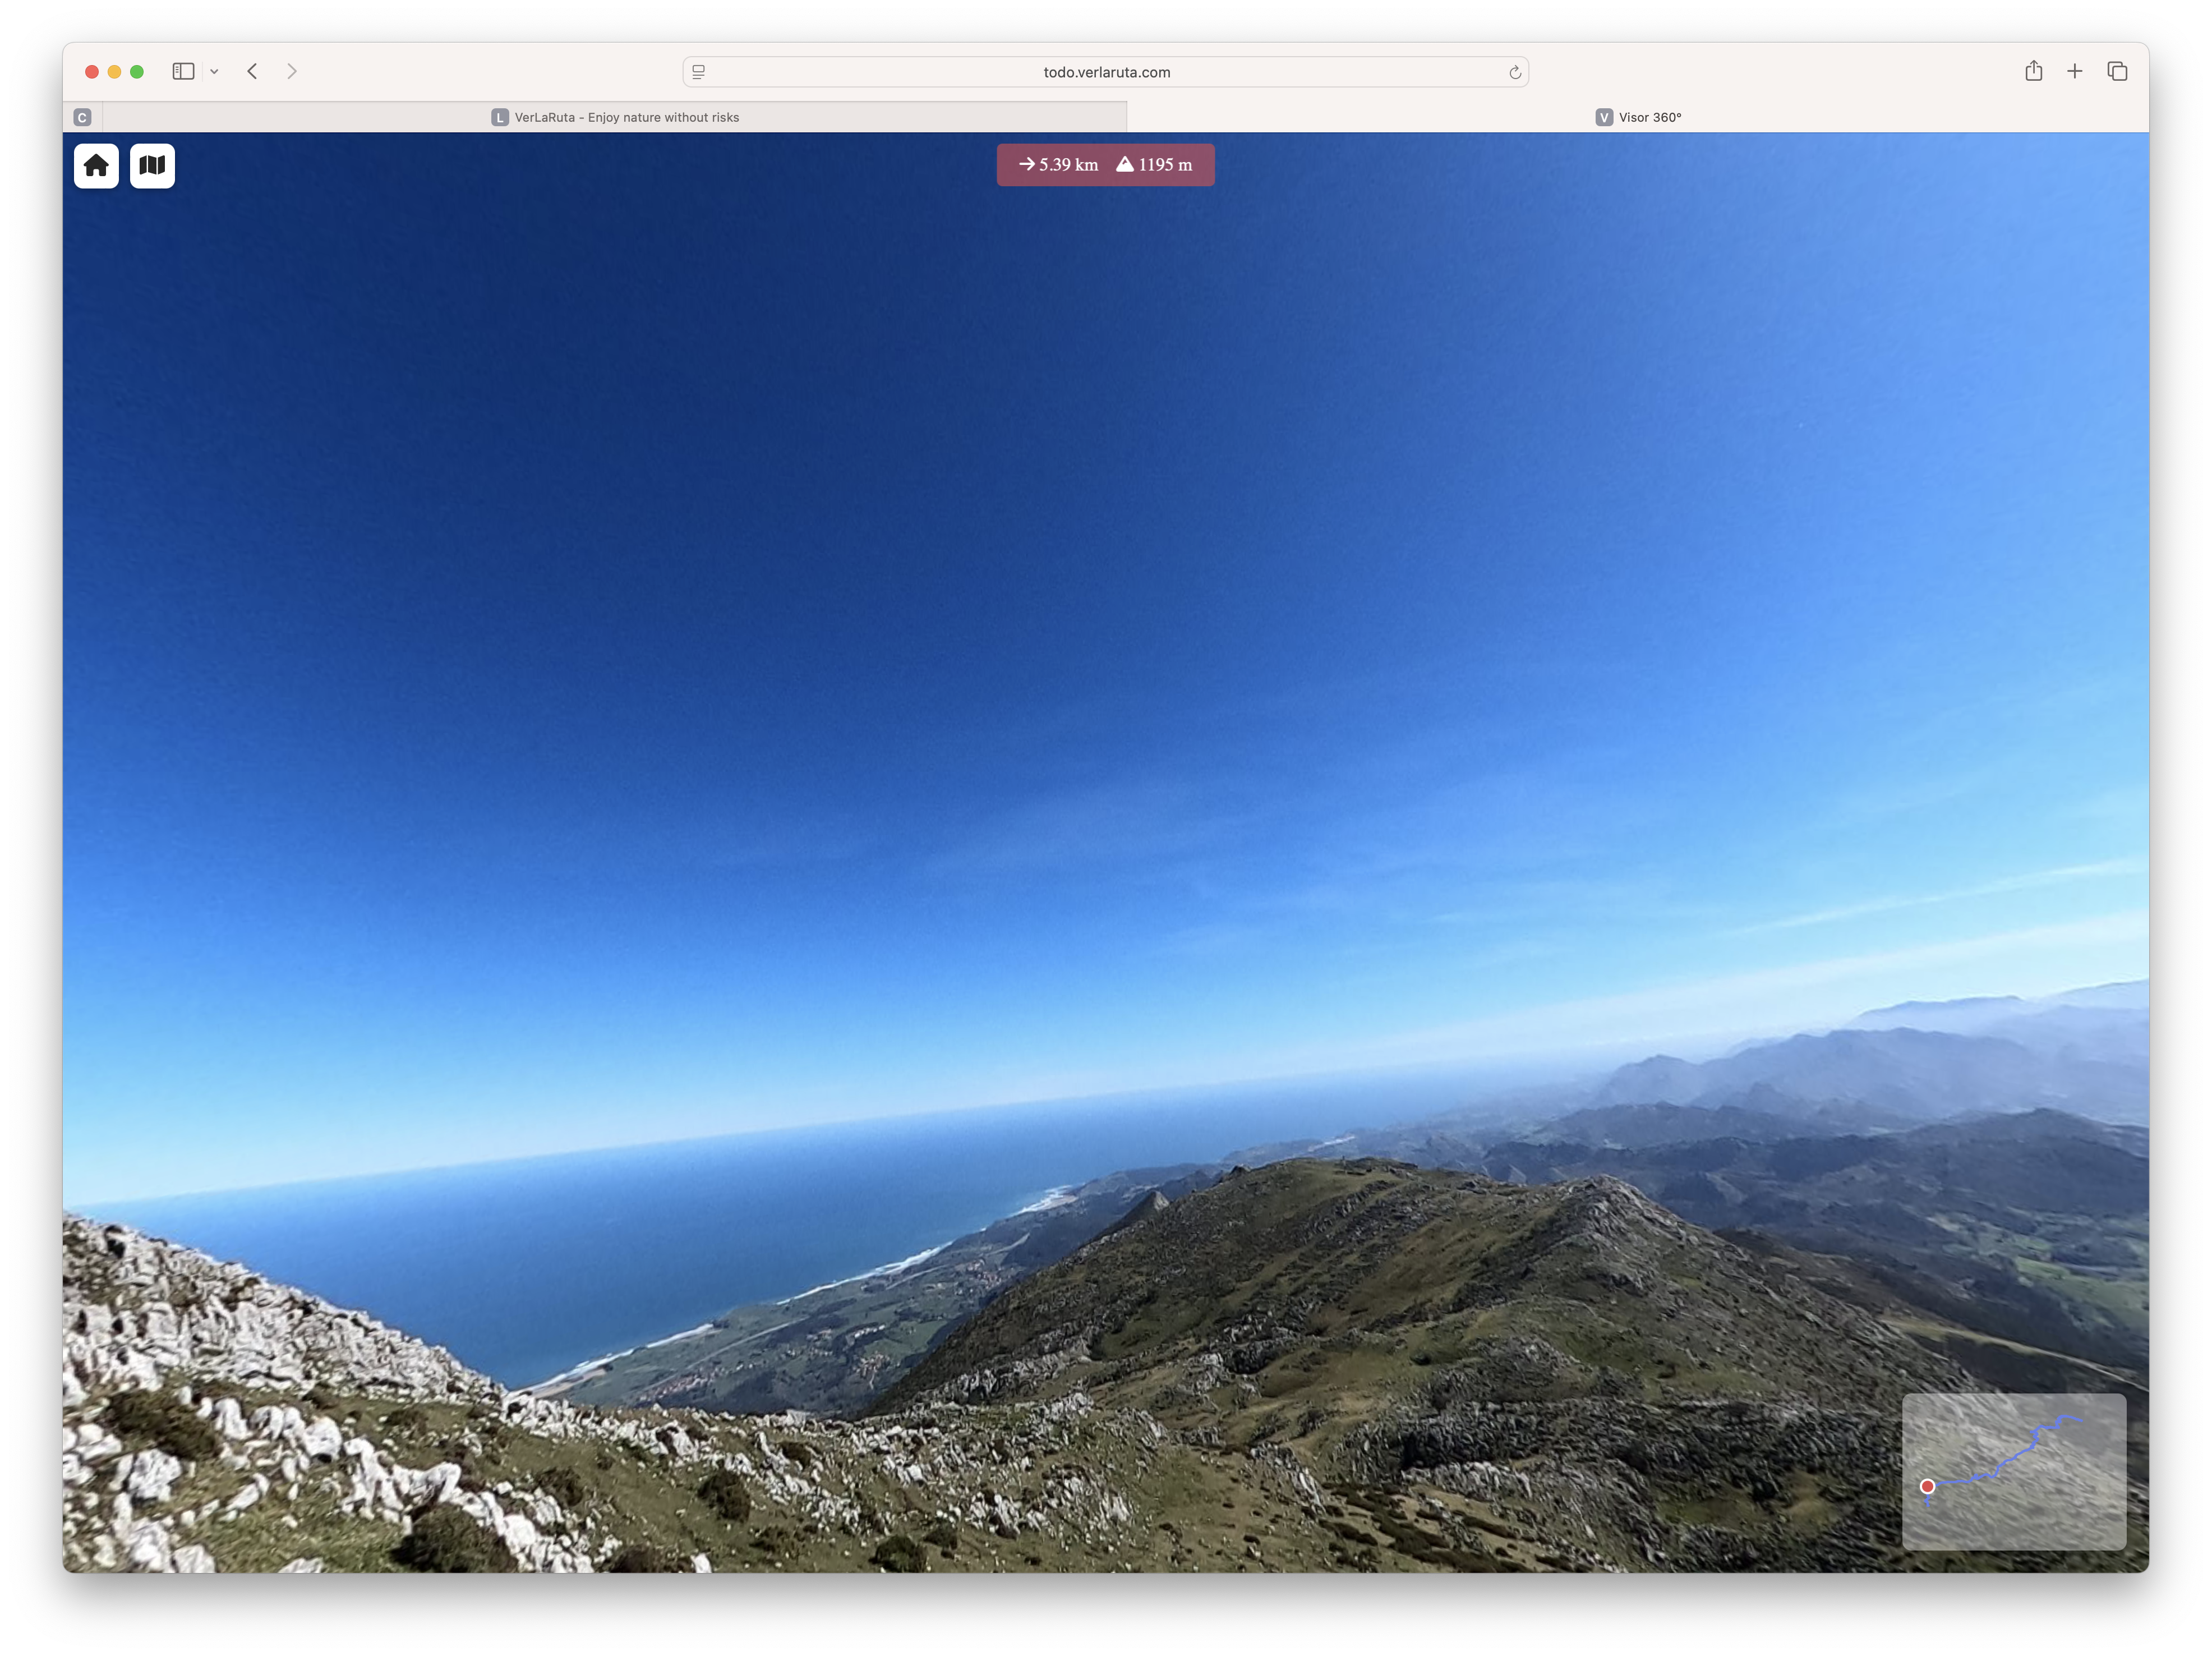2212x1656 pixels.
Task: Click the Share icon in Safari's toolbar
Action: (2032, 71)
